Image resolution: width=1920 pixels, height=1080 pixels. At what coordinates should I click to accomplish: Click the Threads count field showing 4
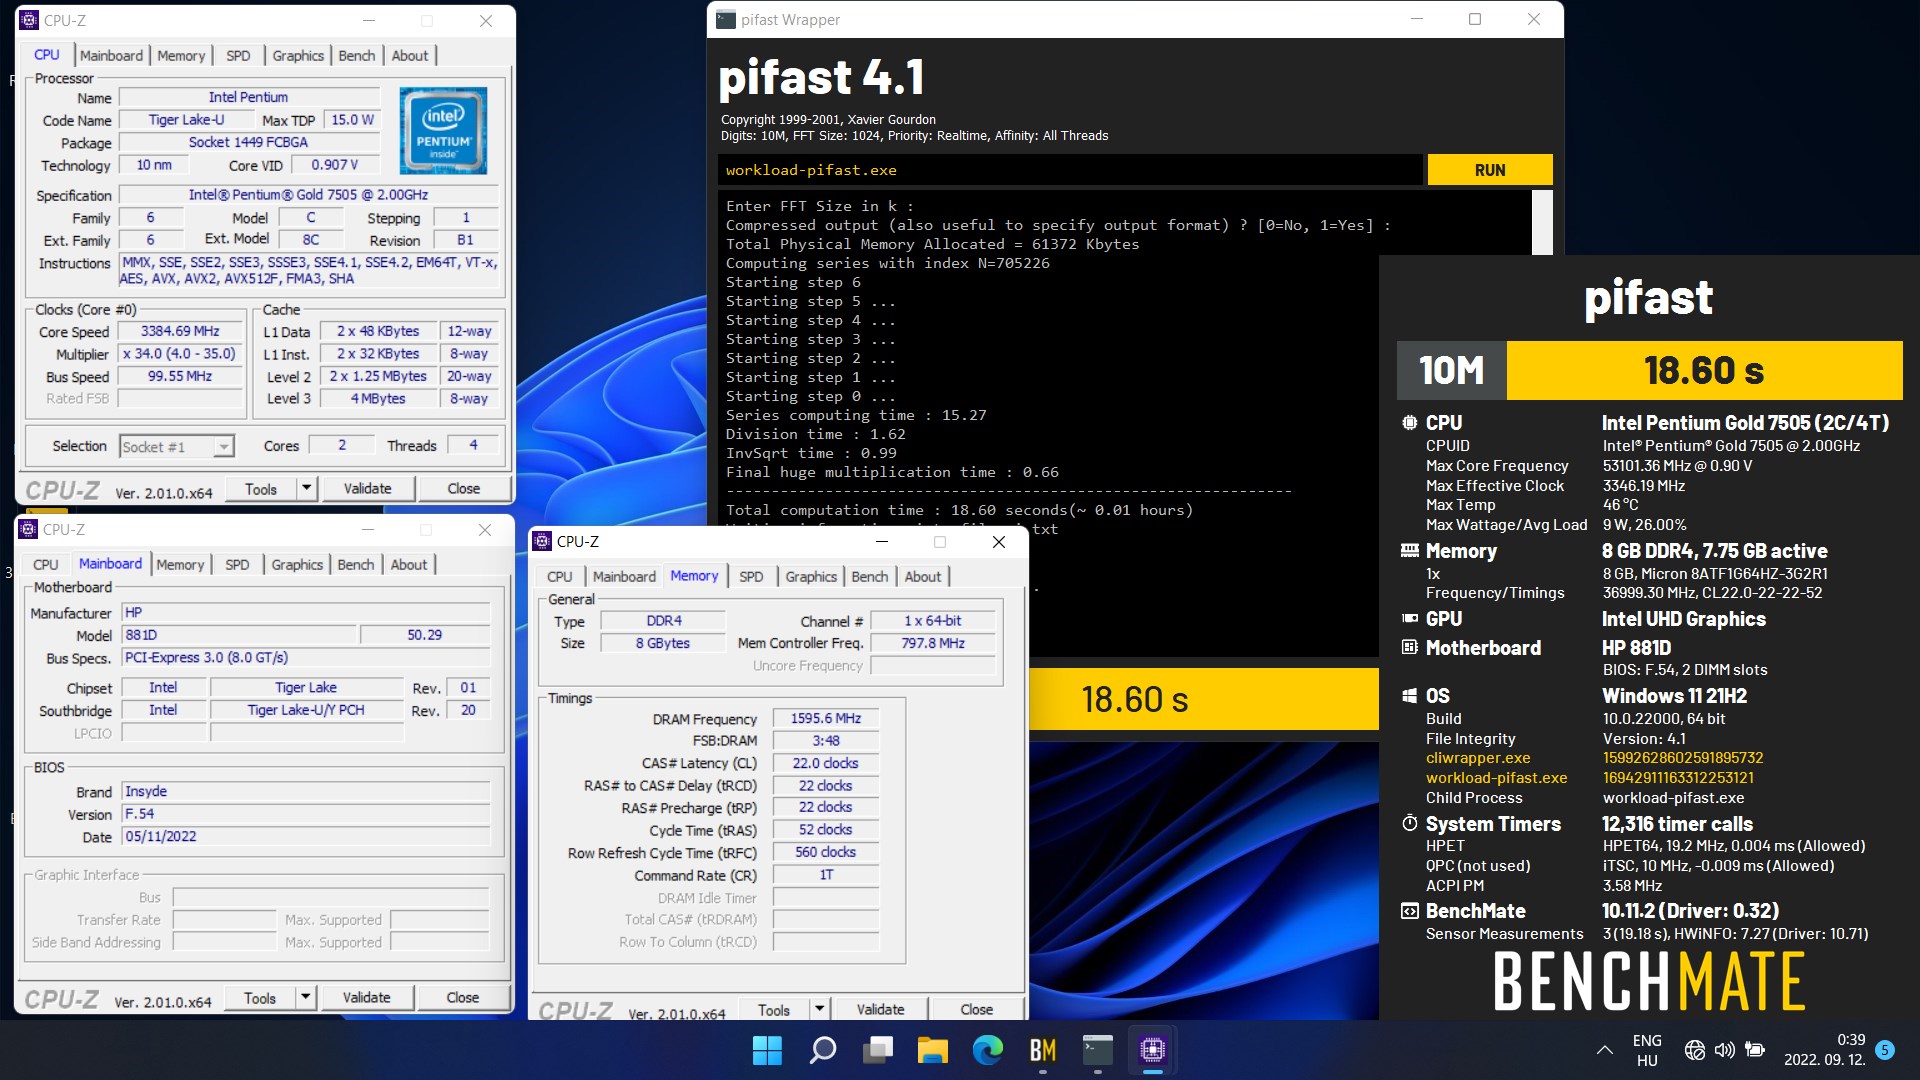click(473, 445)
